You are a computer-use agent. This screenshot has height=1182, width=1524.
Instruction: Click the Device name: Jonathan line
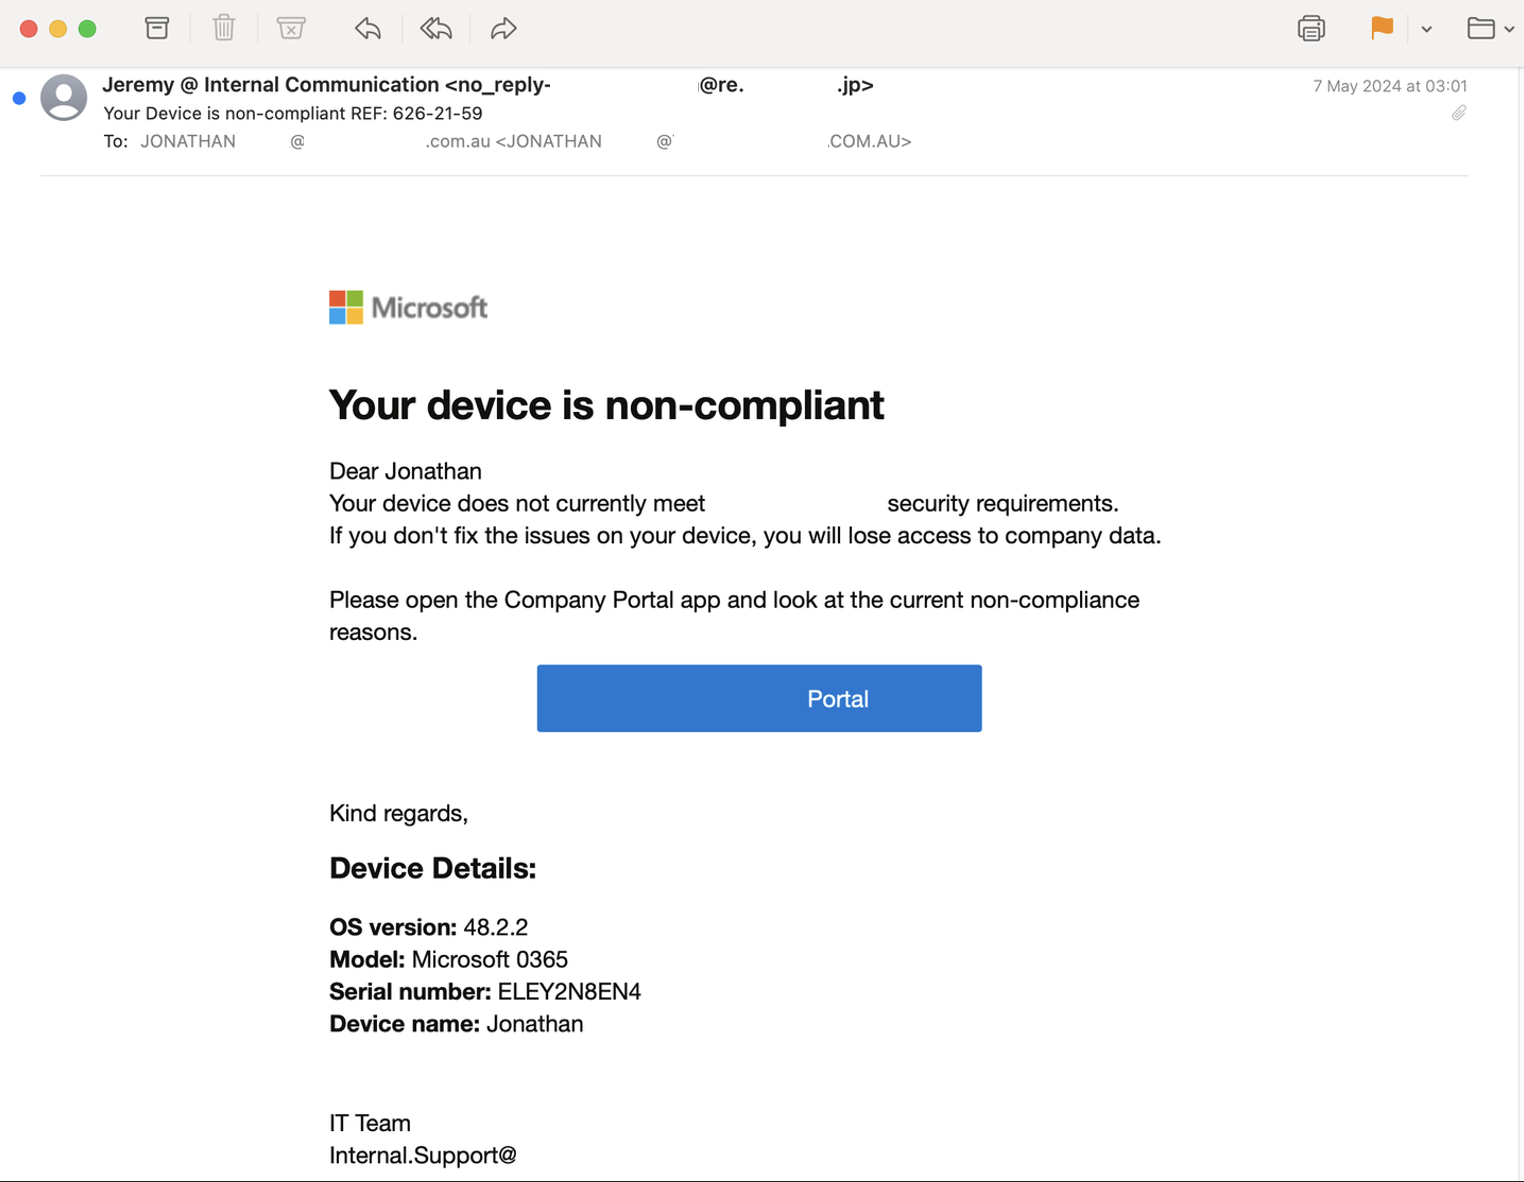456,1023
